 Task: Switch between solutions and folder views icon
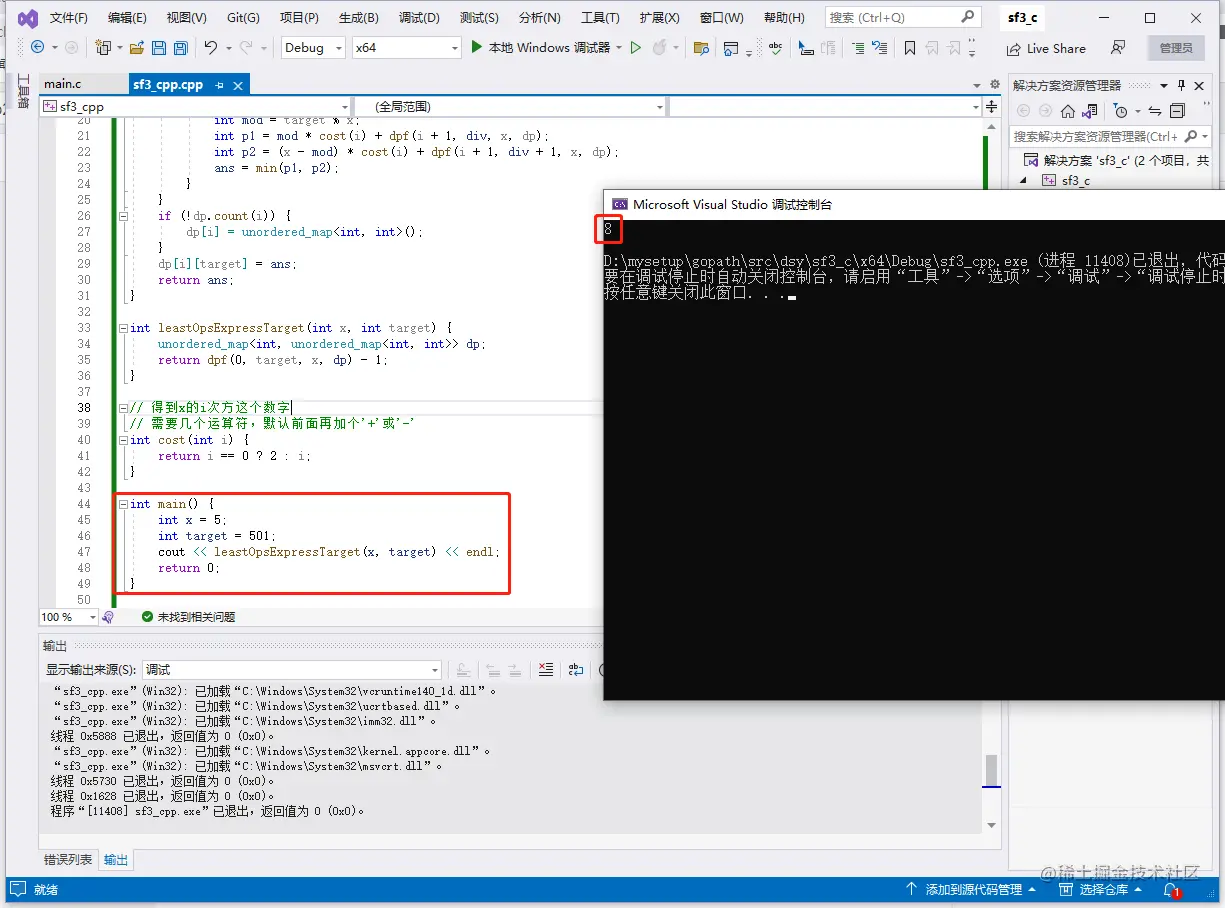[x=1090, y=111]
